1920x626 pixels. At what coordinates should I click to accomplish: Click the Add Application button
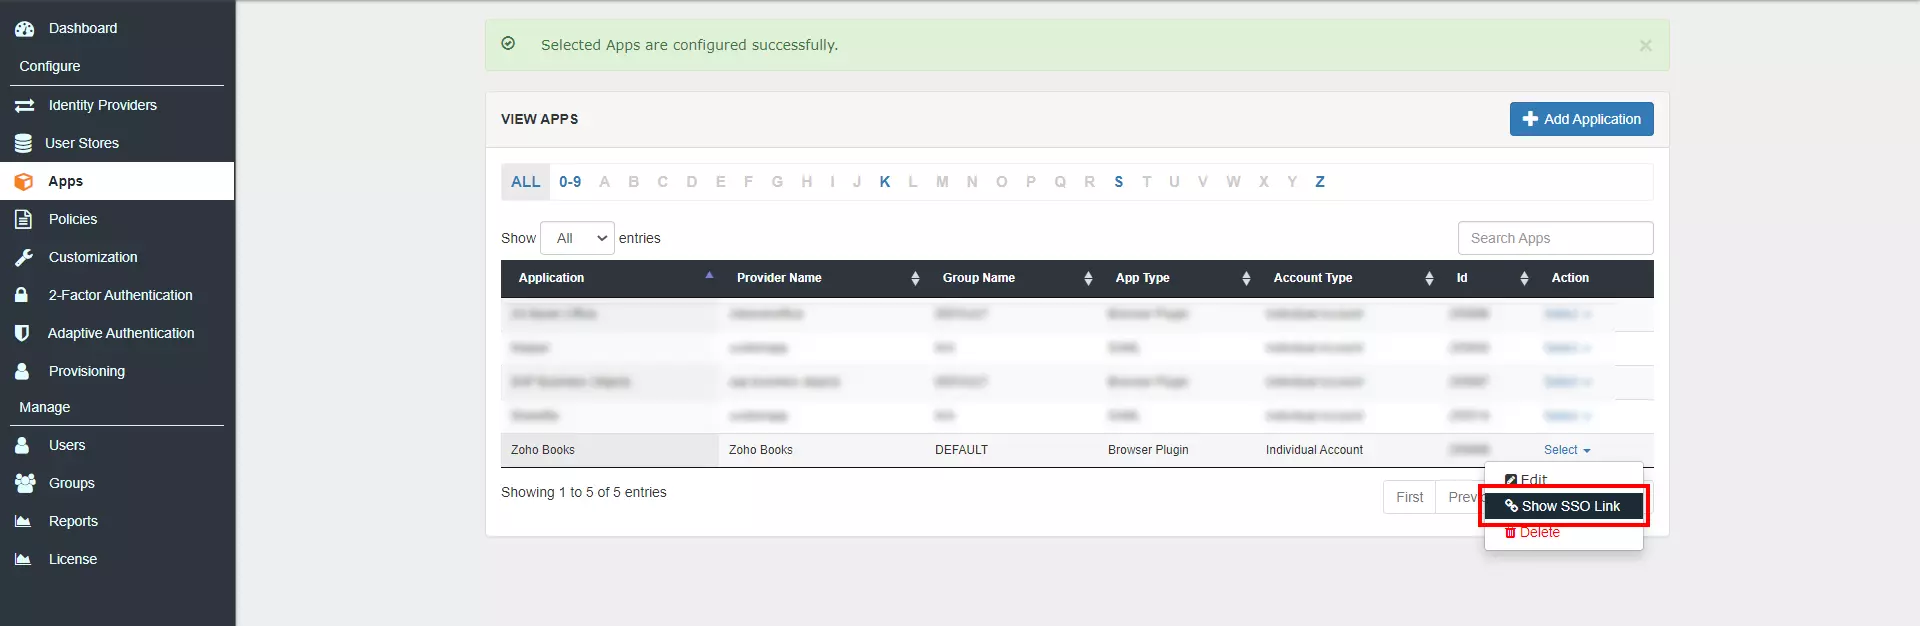click(x=1581, y=119)
